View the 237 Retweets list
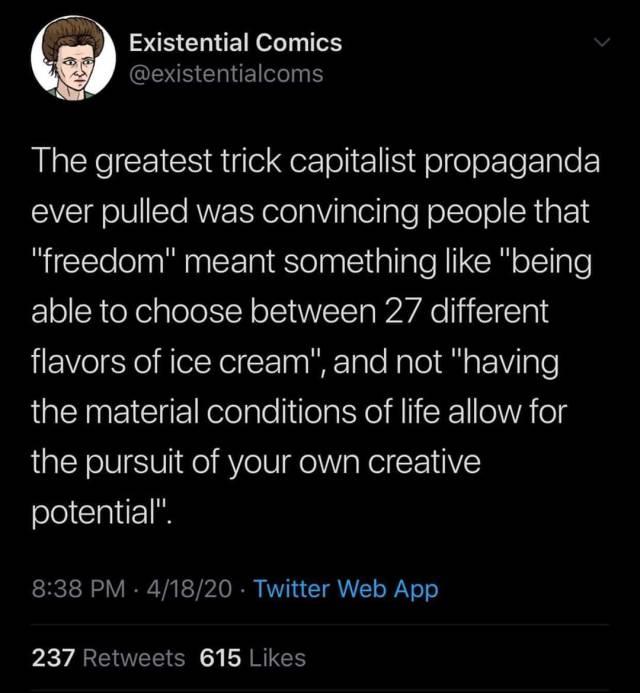Viewport: 640px width, 693px height. (108, 658)
